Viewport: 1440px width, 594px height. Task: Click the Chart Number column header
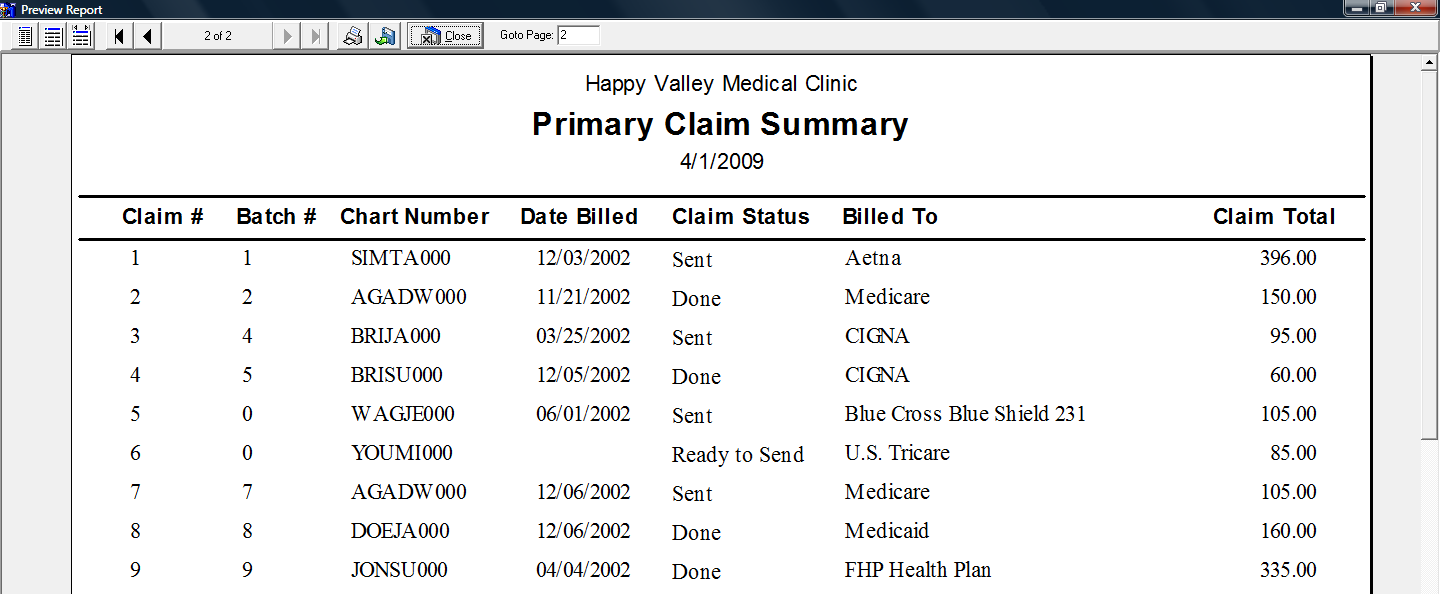[415, 217]
